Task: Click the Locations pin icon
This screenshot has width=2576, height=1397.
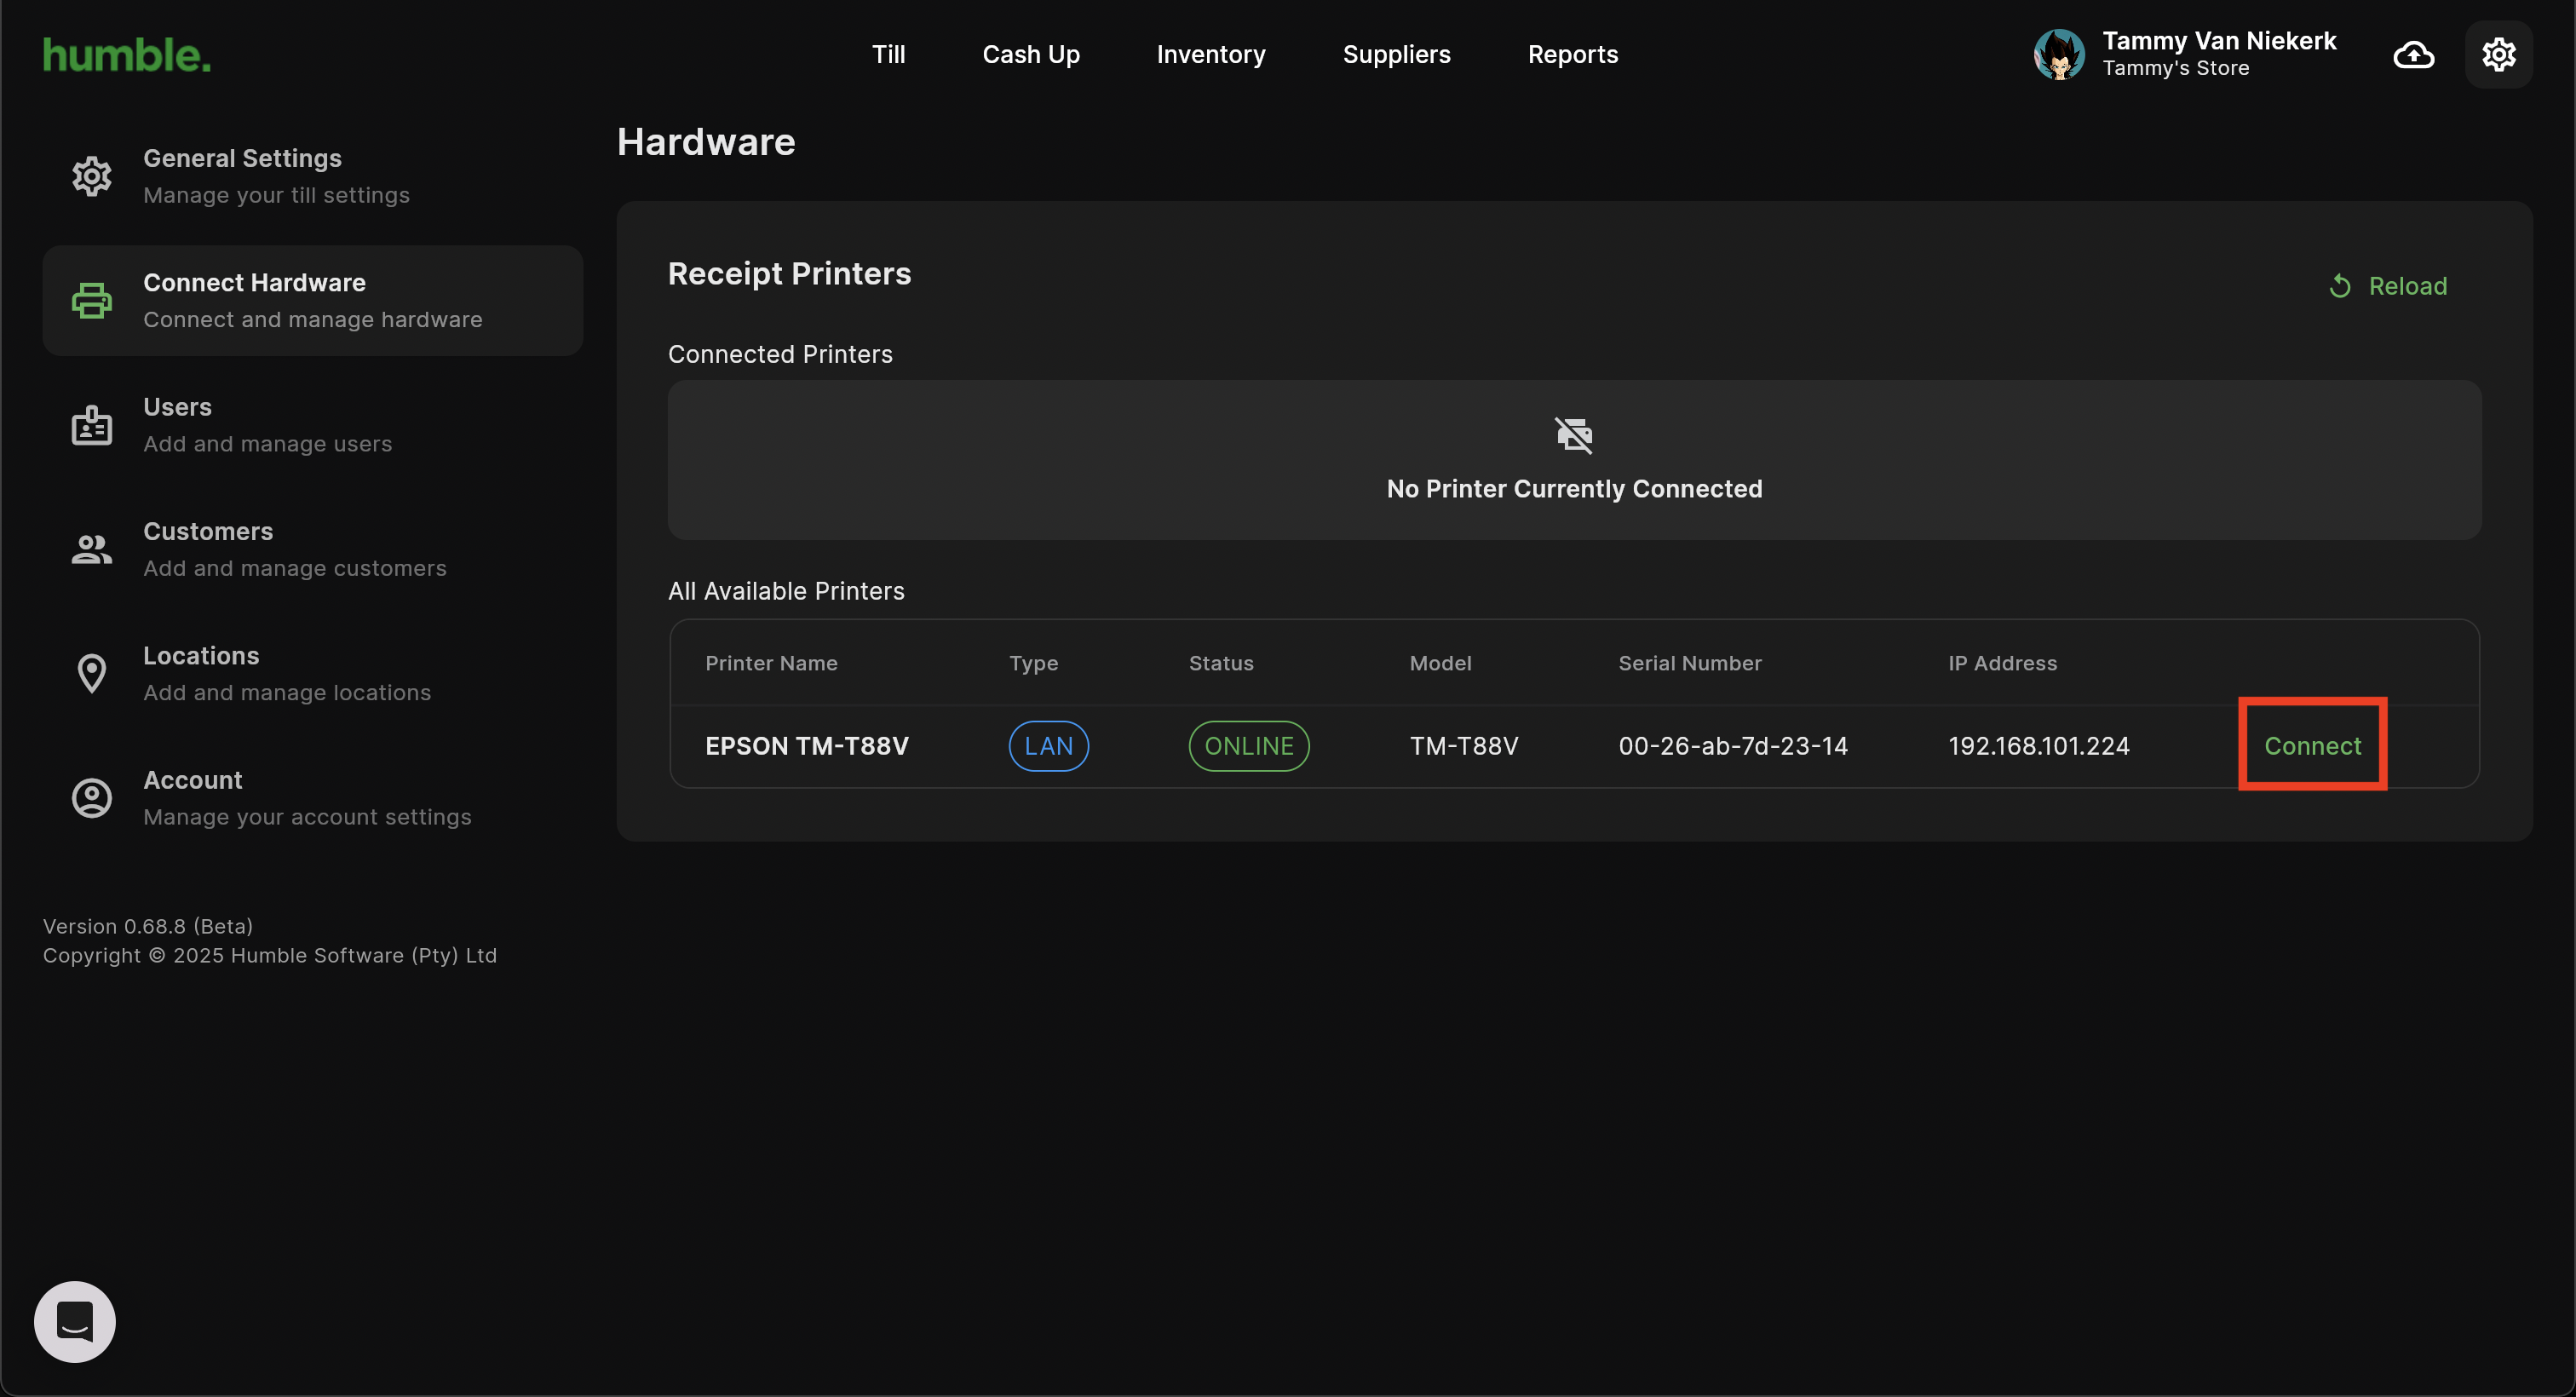Action: [x=92, y=673]
